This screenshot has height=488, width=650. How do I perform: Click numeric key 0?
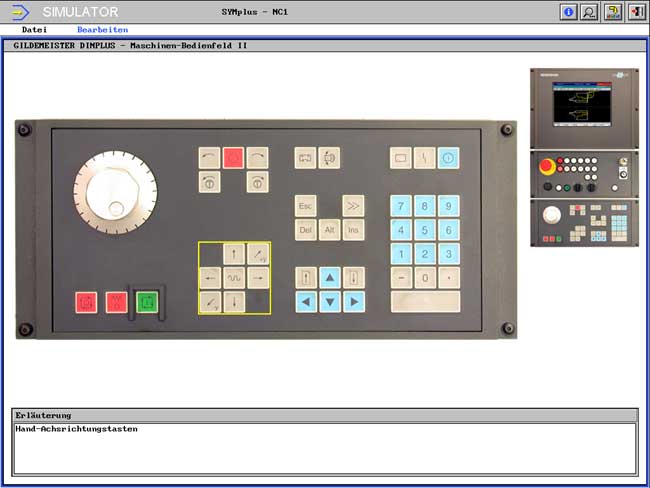pos(424,278)
